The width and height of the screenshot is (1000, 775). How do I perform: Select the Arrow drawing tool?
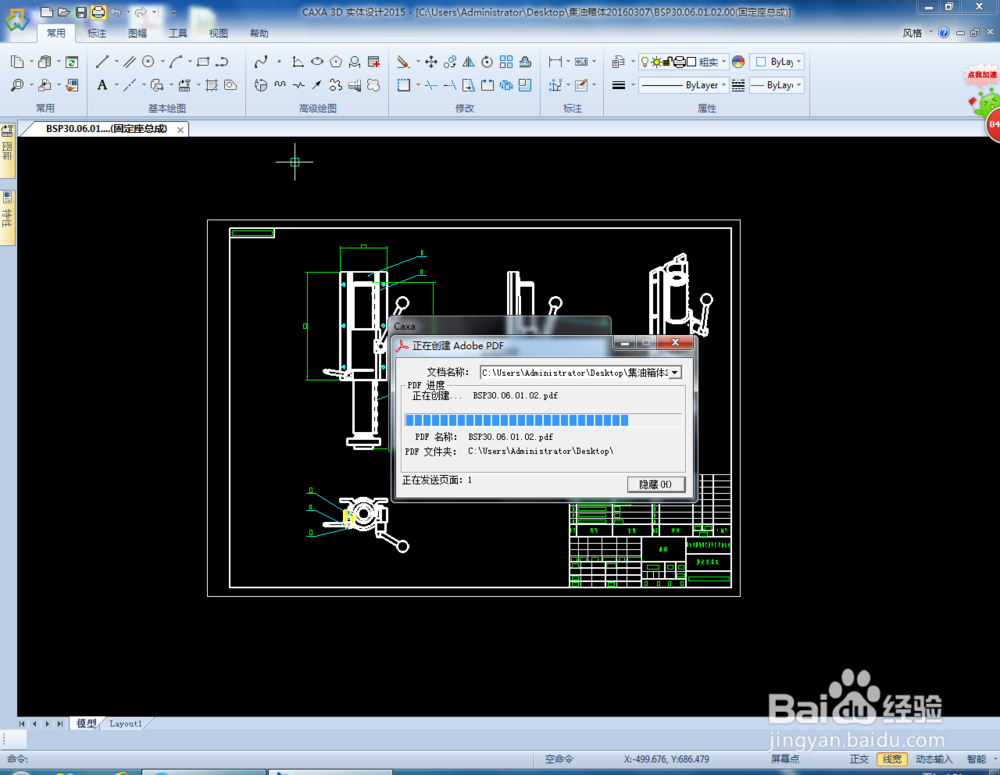(317, 85)
